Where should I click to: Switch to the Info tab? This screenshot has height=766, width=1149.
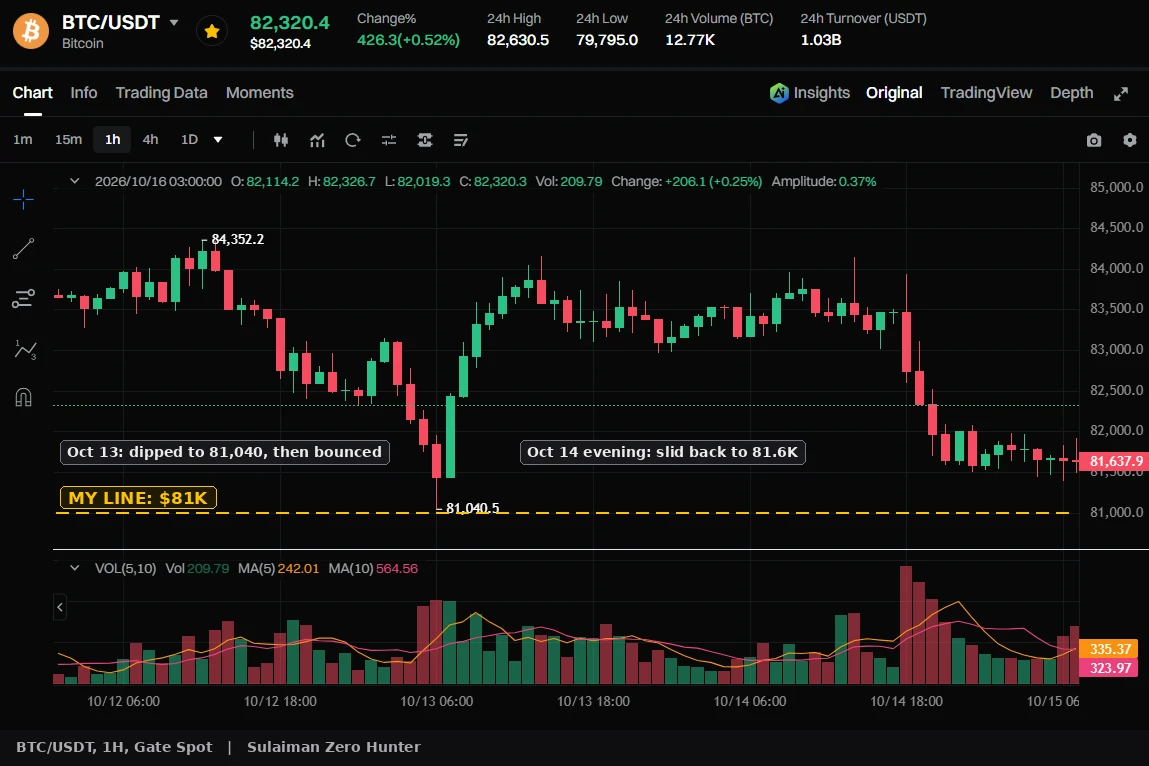(x=84, y=93)
